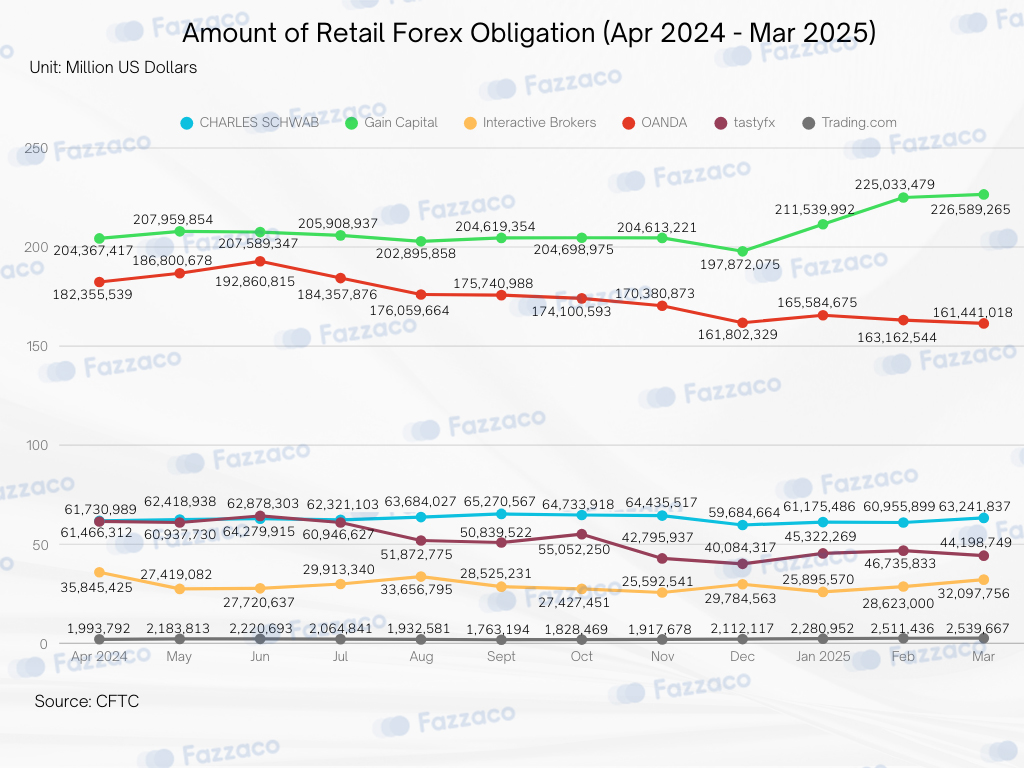Toggle the CHARLES SCHWAB legend label
1024x768 pixels.
tap(259, 123)
